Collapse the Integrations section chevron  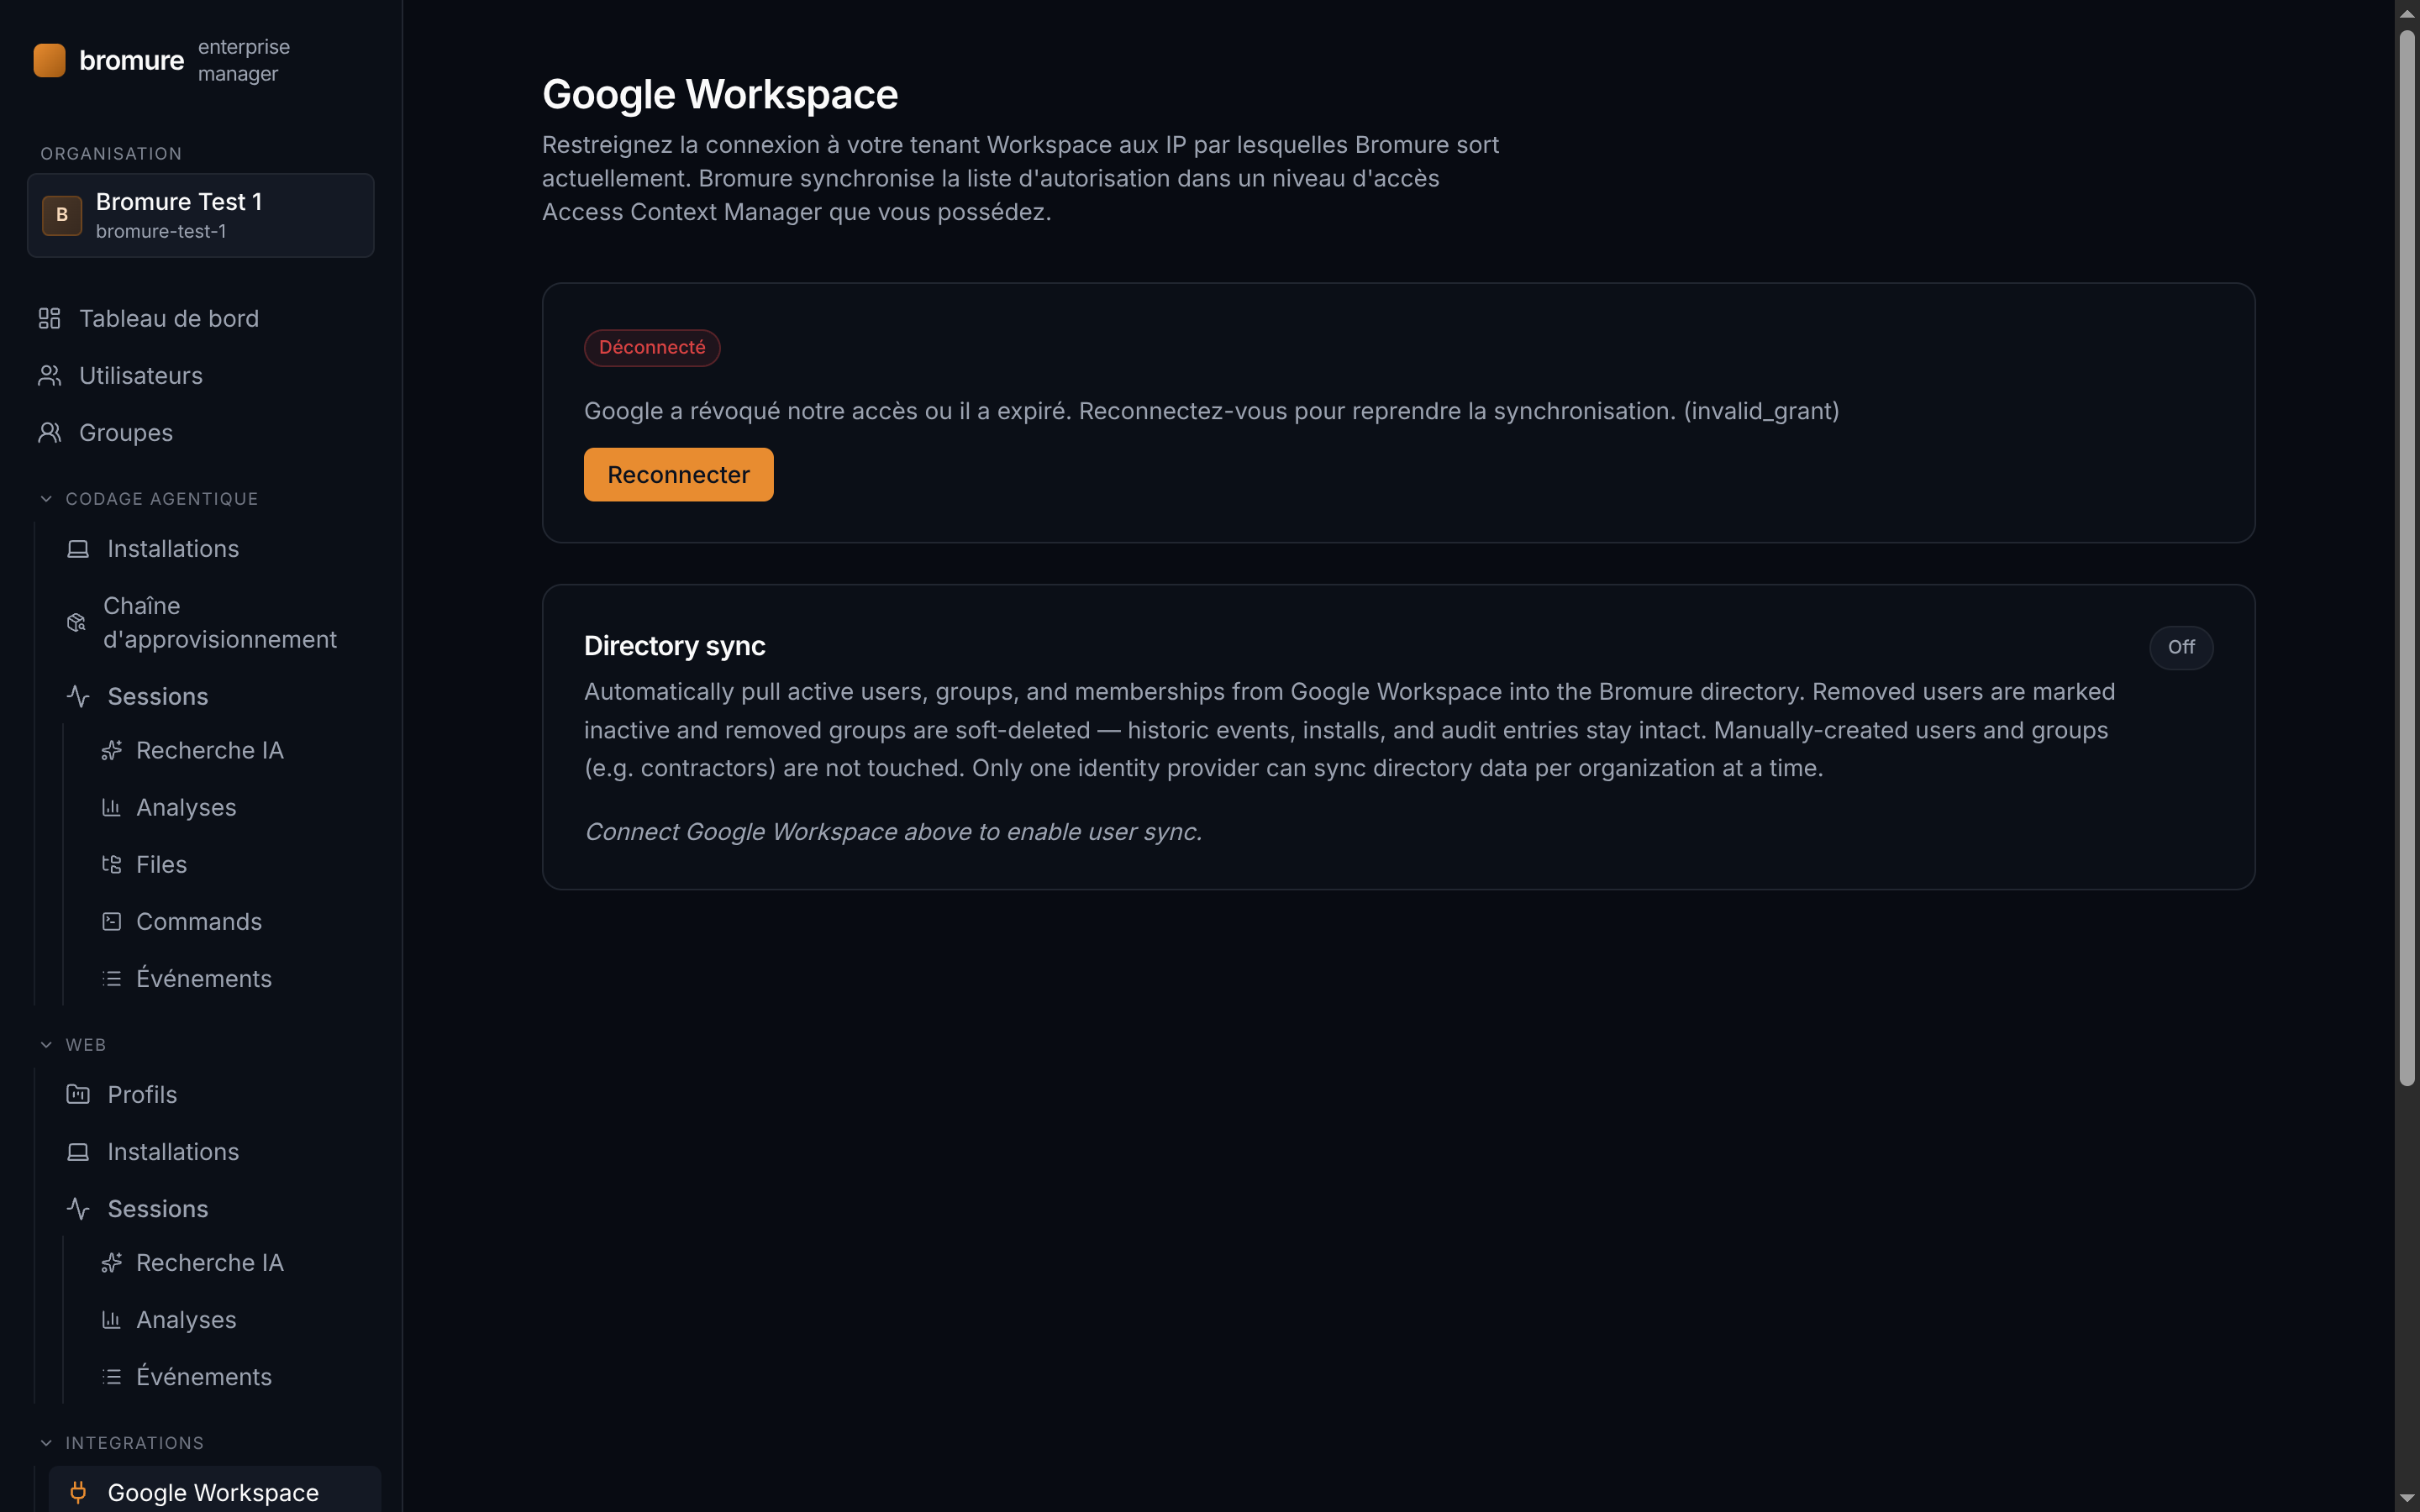click(46, 1442)
